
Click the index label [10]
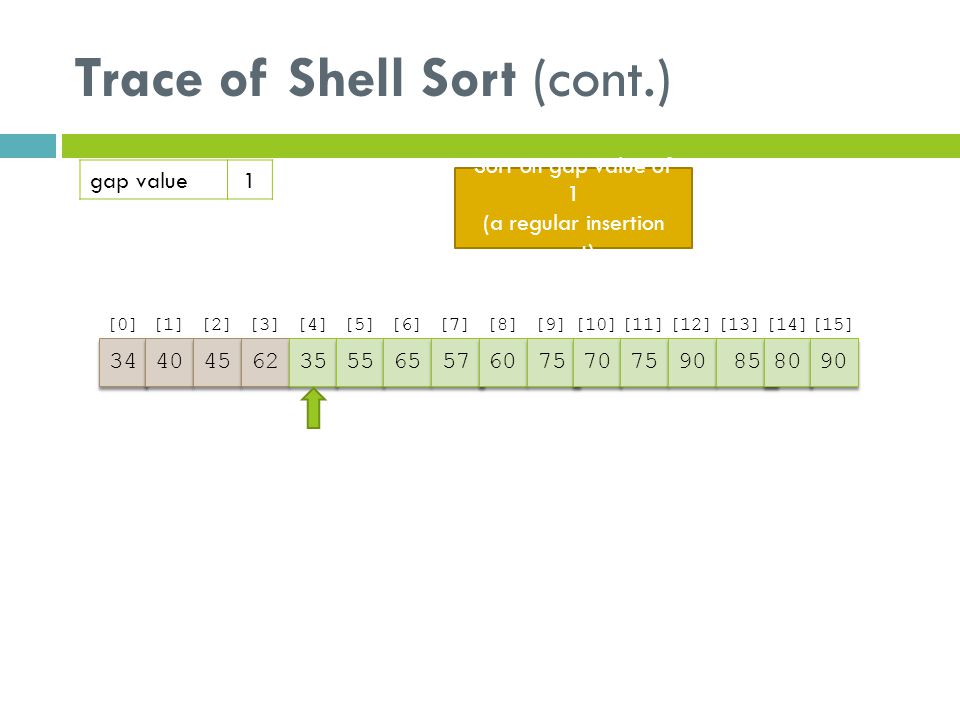tap(596, 324)
